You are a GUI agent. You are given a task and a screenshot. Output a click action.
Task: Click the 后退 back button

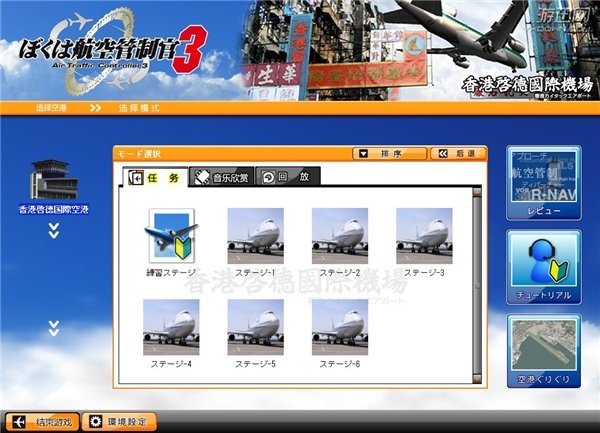pos(459,154)
